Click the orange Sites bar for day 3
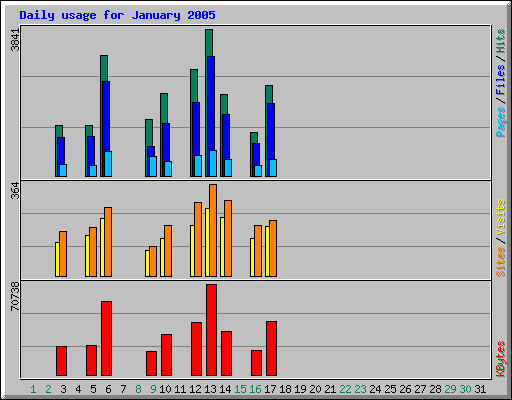Image resolution: width=512 pixels, height=400 pixels. click(63, 254)
